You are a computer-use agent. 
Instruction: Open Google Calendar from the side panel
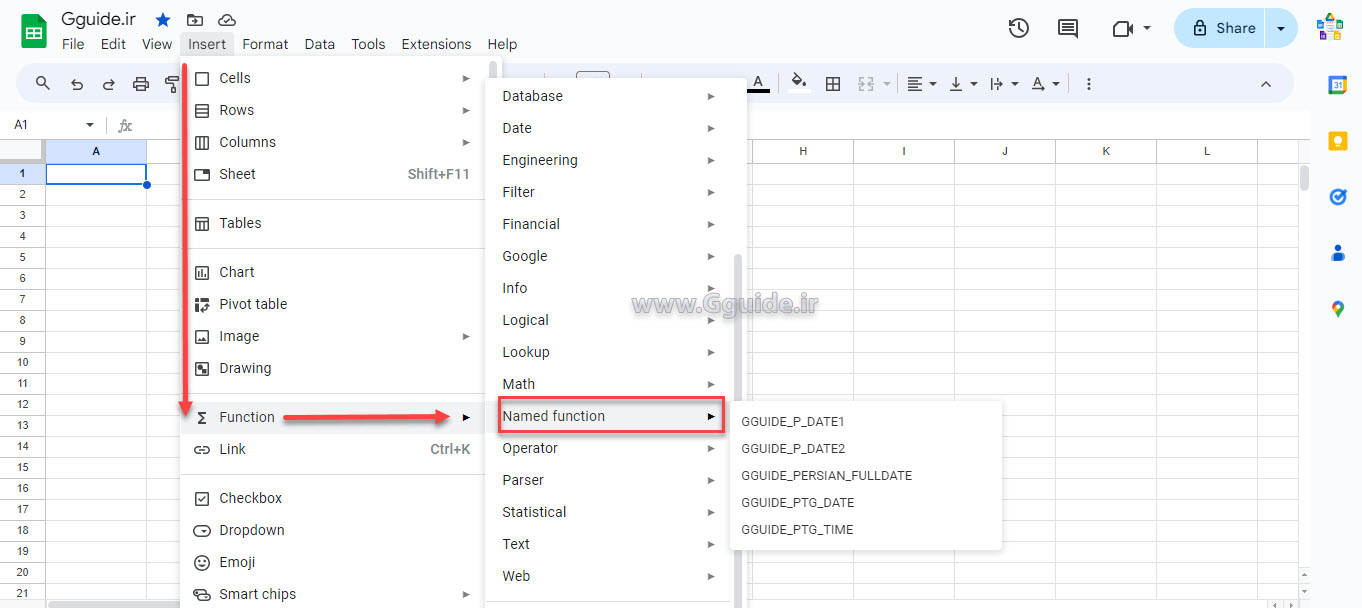click(x=1338, y=85)
